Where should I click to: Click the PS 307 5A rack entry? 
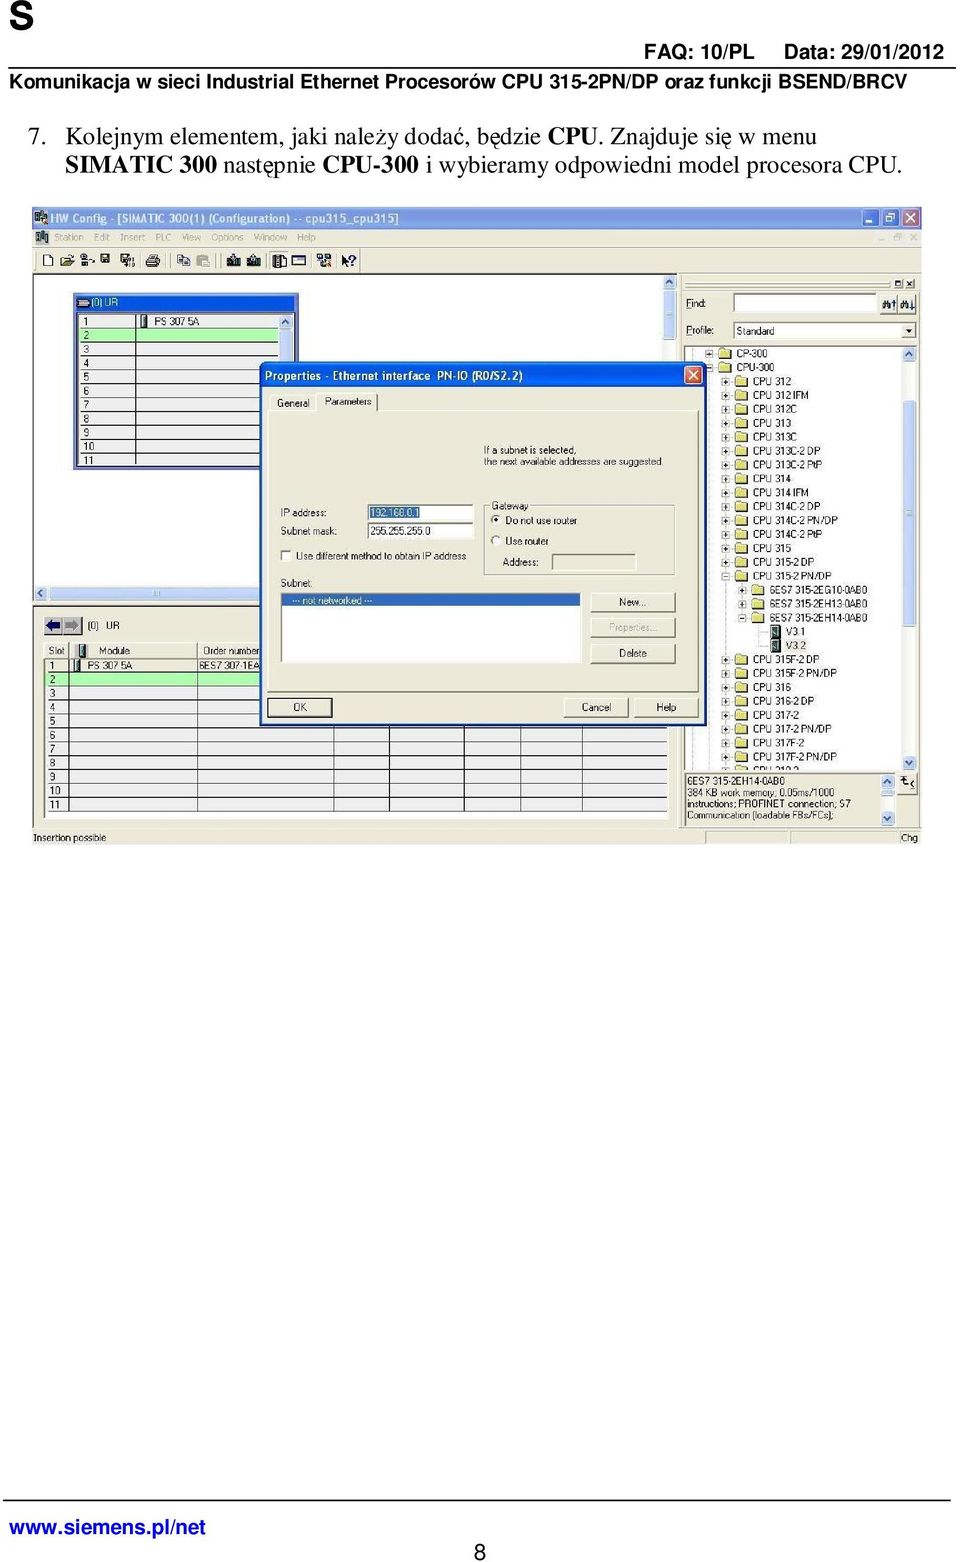[x=176, y=321]
